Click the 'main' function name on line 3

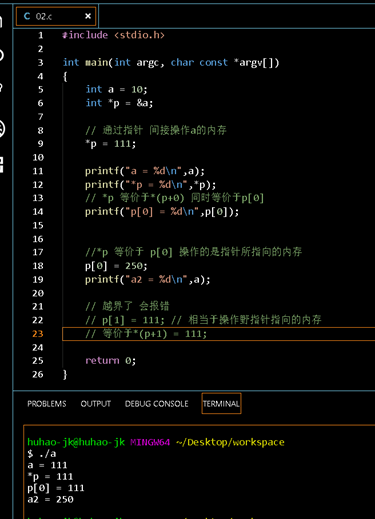(96, 62)
